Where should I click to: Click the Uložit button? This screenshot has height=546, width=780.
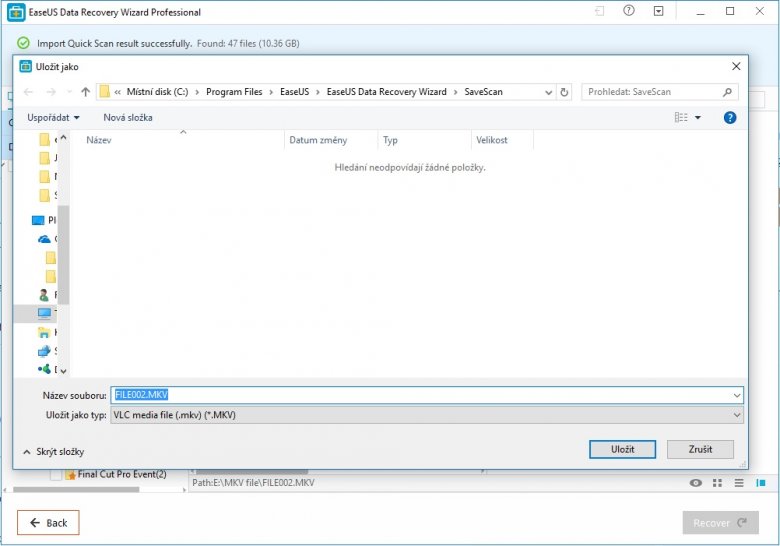(x=622, y=450)
